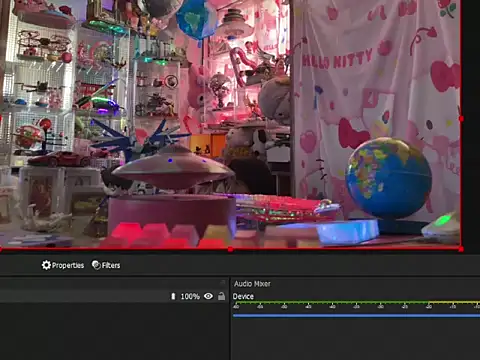This screenshot has width=480, height=360.
Task: Click the bottom-right corner red handle
Action: point(461,249)
